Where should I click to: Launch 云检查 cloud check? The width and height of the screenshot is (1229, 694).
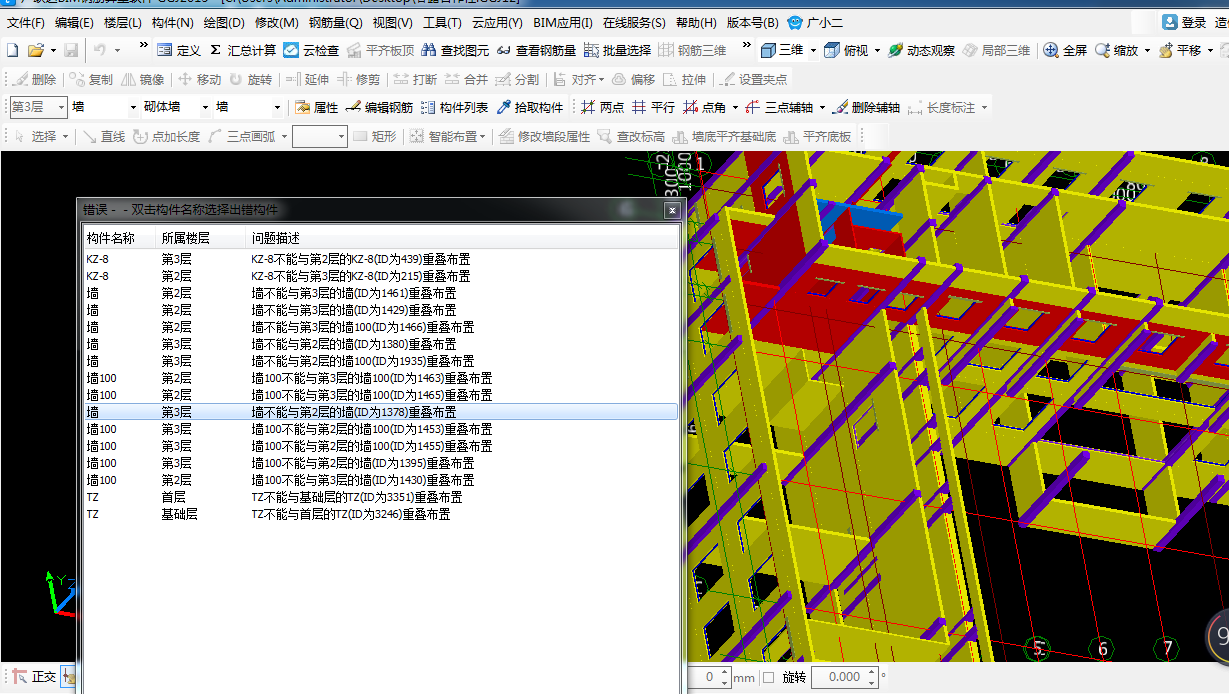click(x=311, y=50)
